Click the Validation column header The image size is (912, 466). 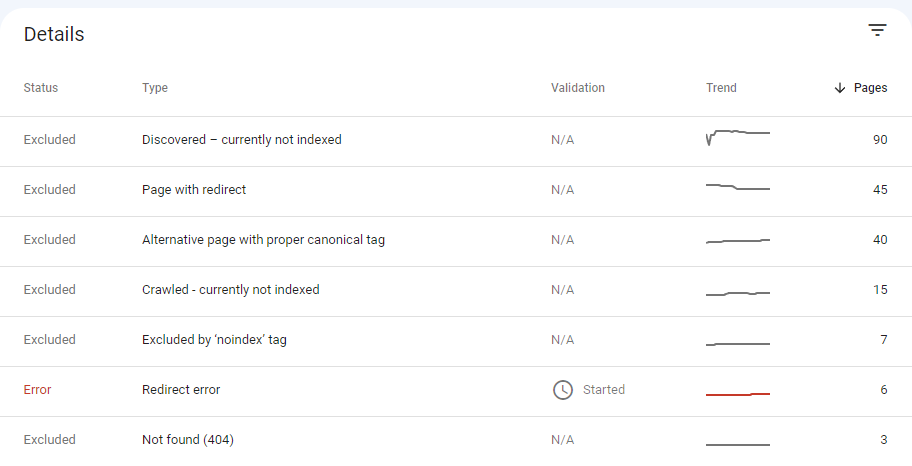click(577, 88)
